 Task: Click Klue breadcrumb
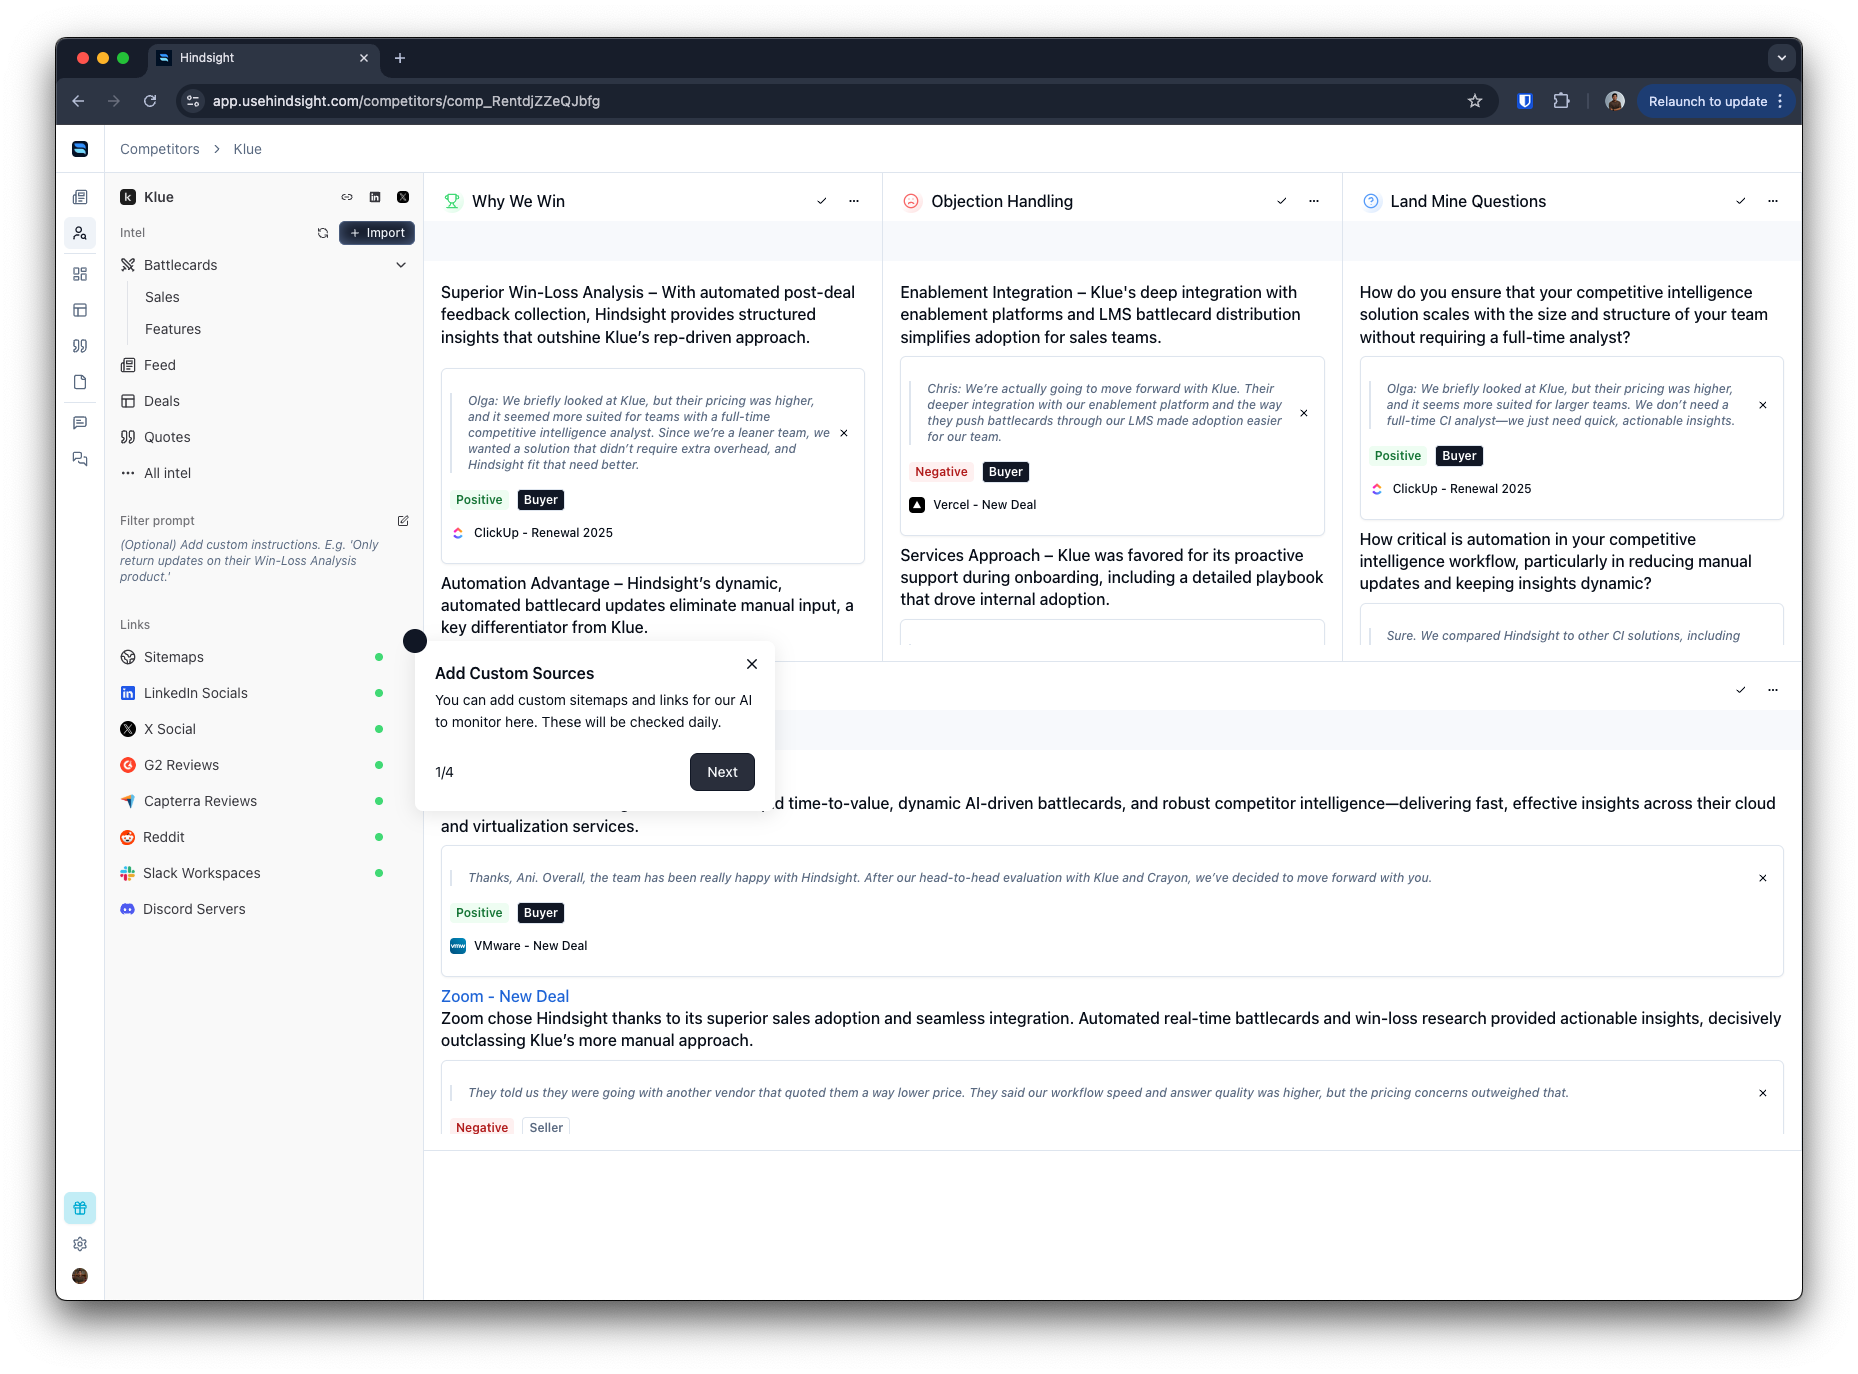click(x=247, y=149)
